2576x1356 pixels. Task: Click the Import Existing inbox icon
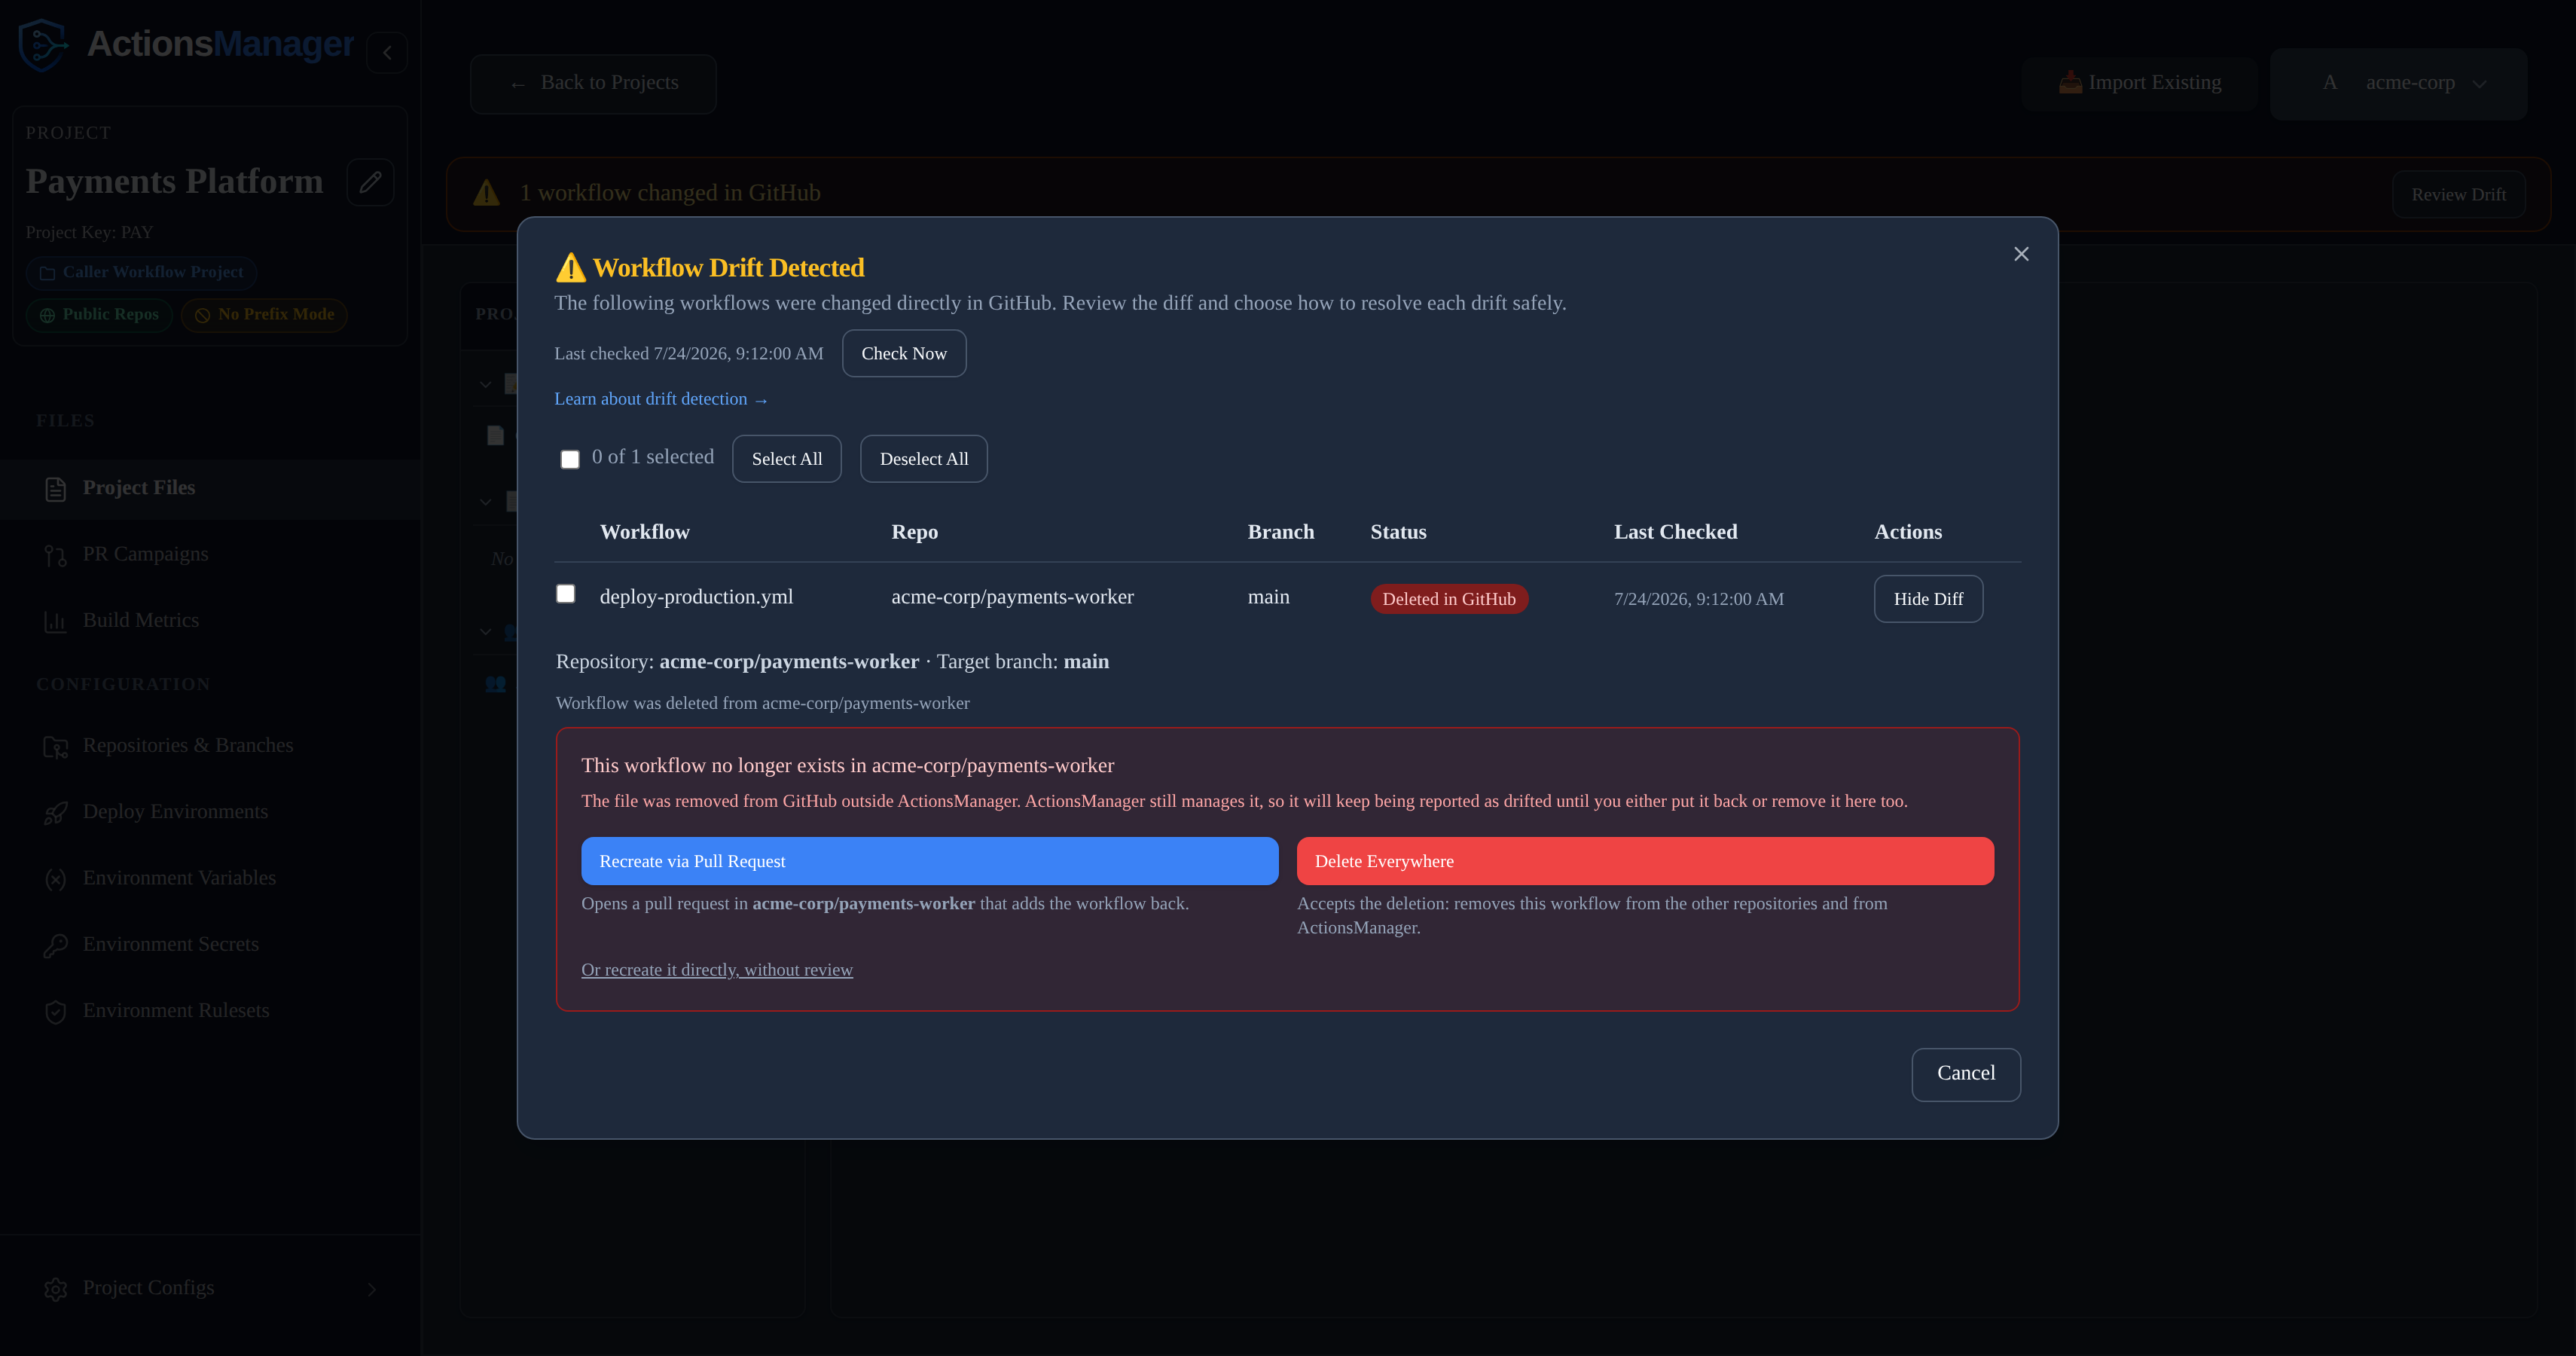pos(2070,82)
